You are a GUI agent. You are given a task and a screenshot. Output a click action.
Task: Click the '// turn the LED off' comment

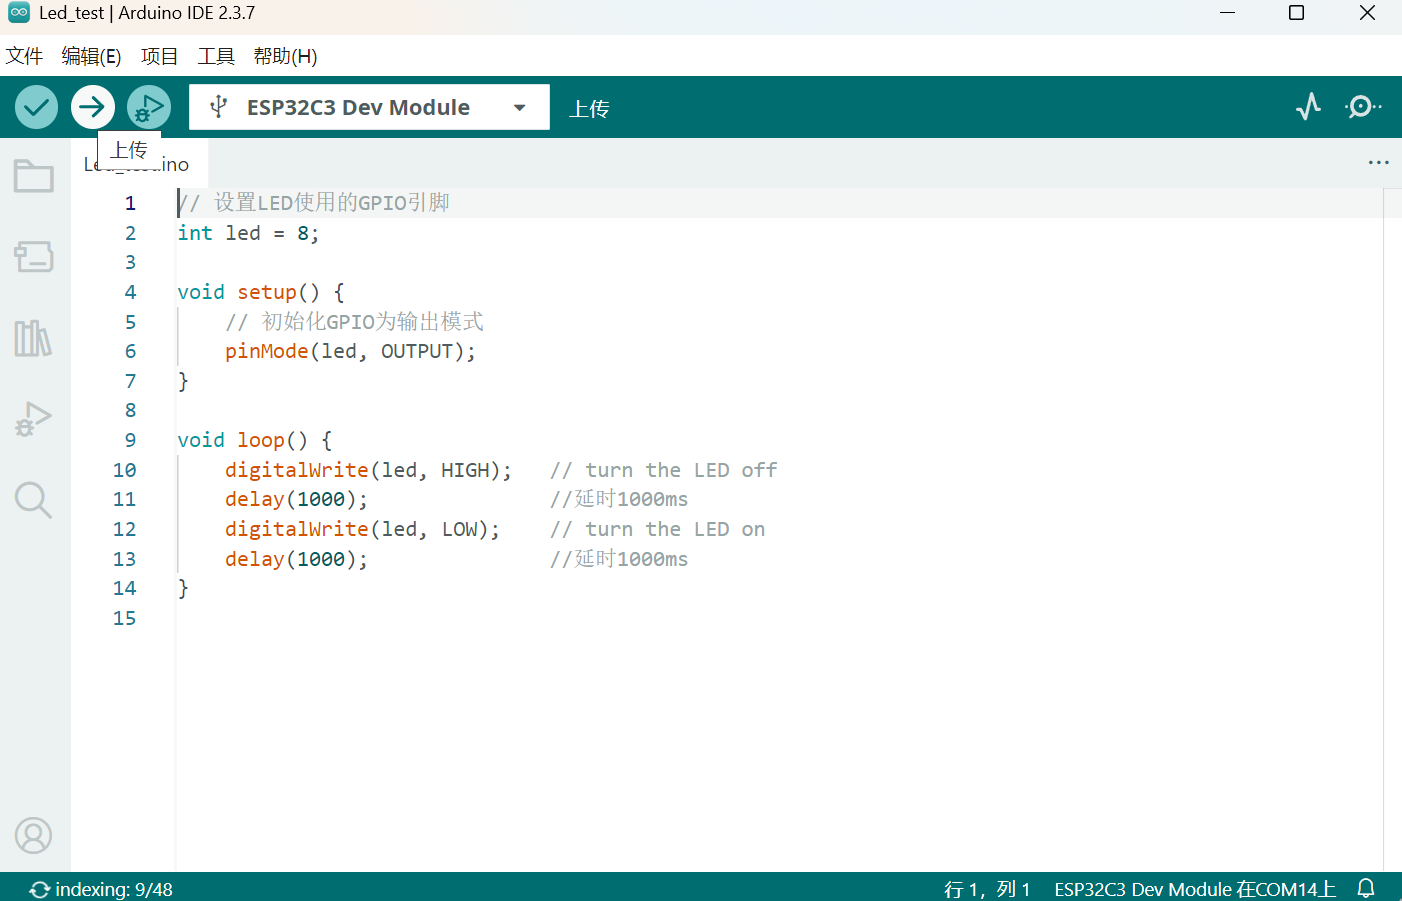coord(663,470)
